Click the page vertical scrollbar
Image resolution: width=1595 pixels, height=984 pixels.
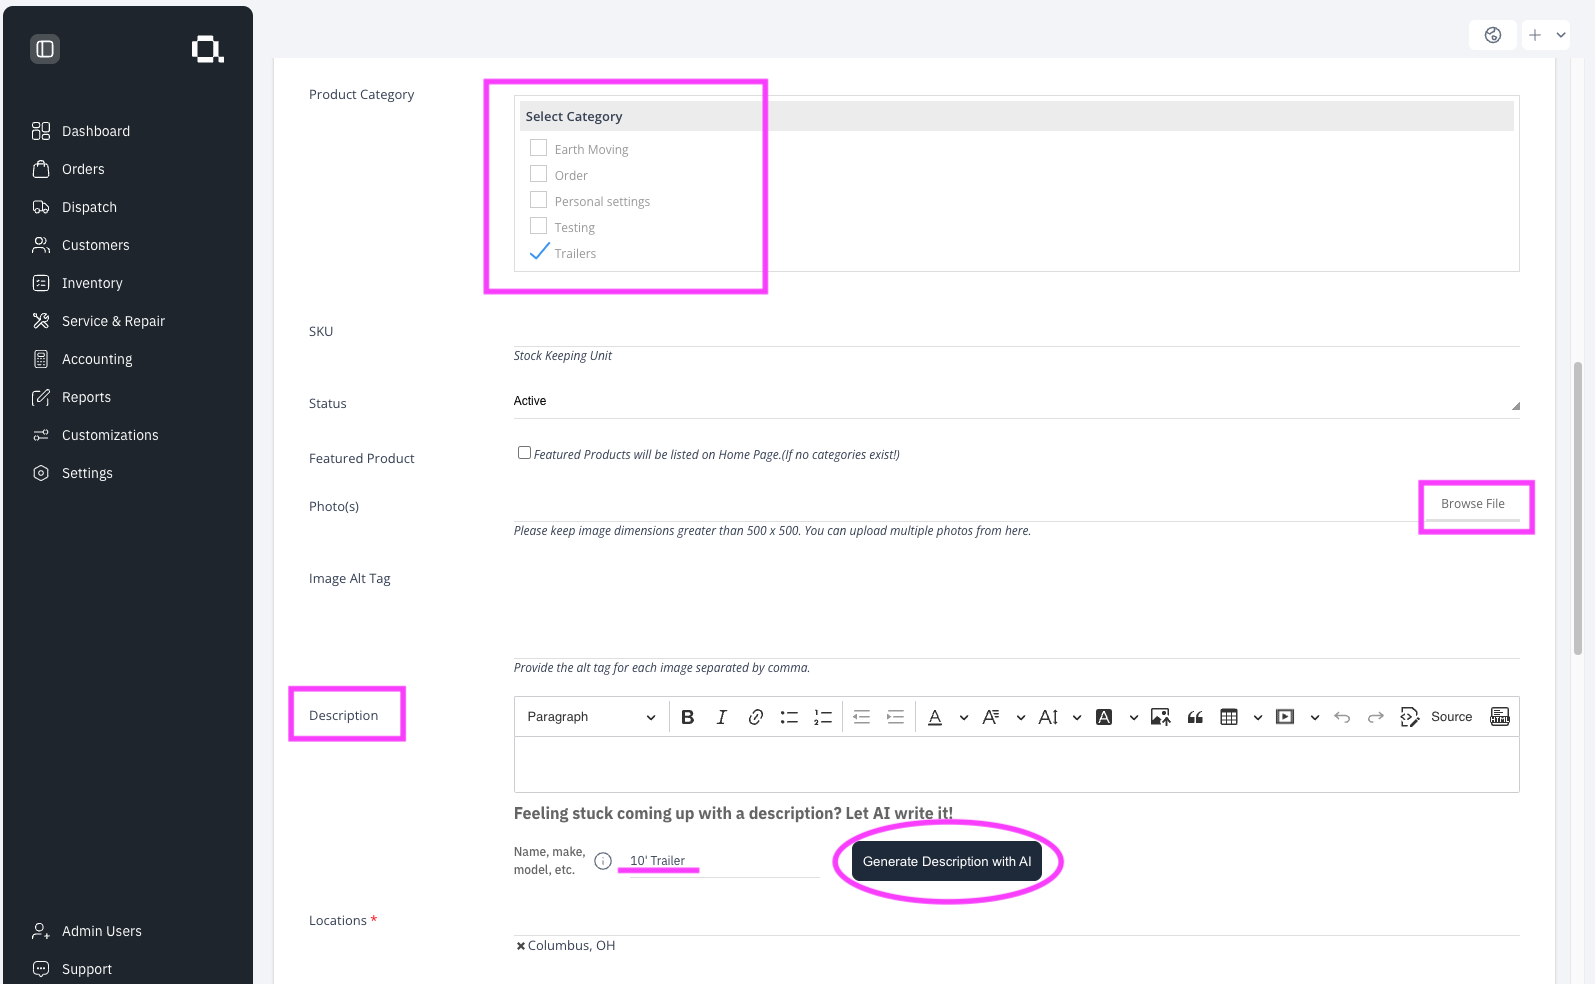click(x=1578, y=508)
